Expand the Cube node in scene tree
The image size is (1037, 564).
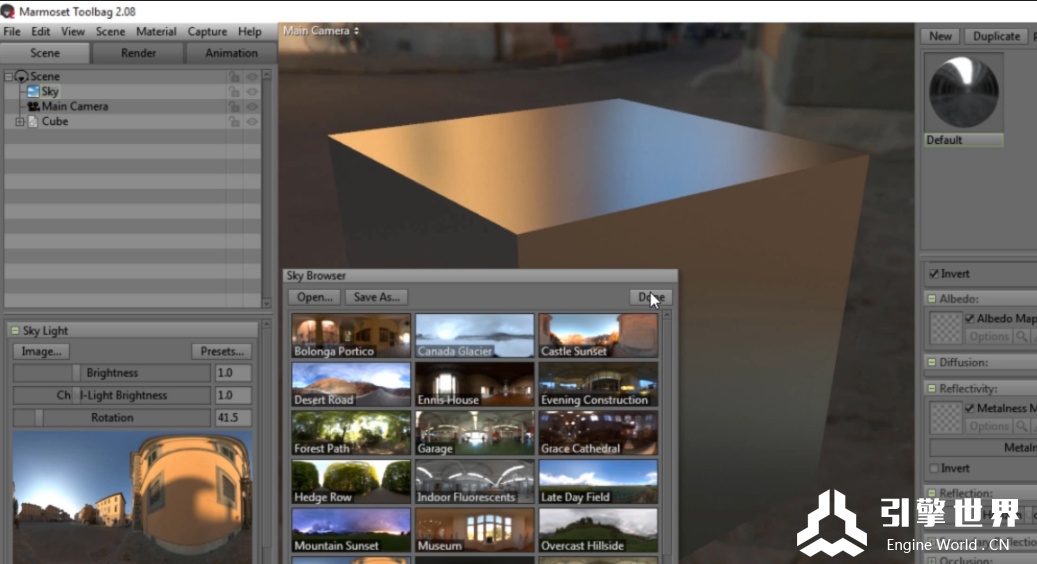click(x=20, y=122)
